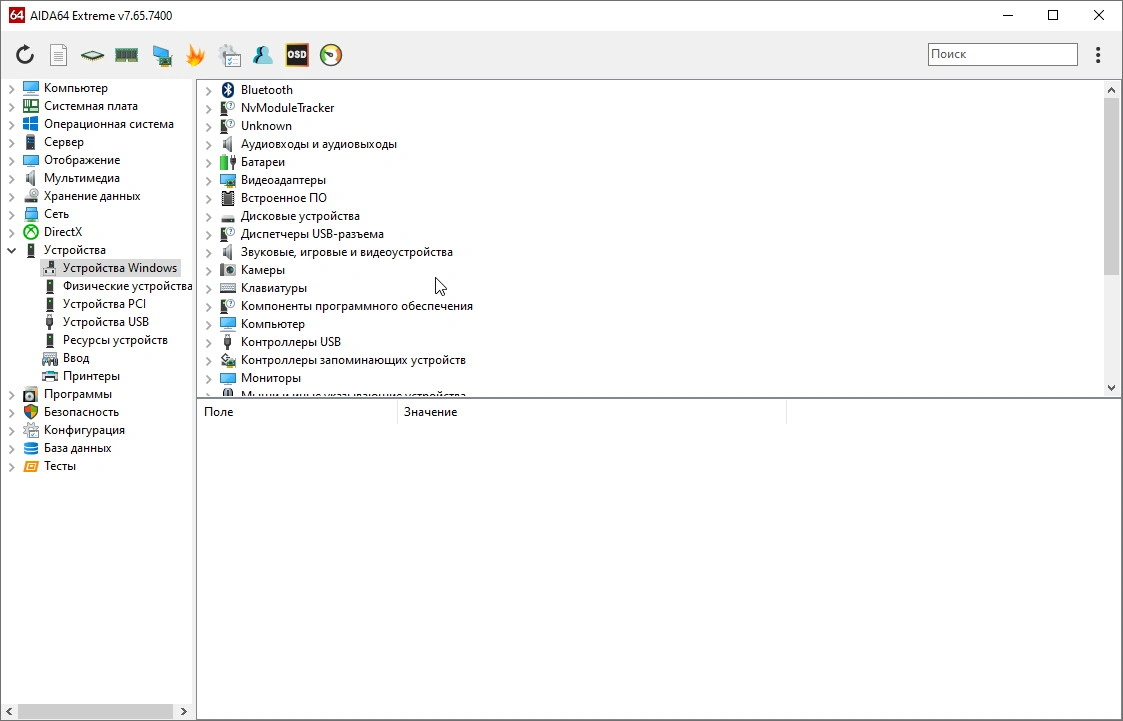1123x721 pixels.
Task: Click the Видеоадаптеры icon
Action: [228, 180]
